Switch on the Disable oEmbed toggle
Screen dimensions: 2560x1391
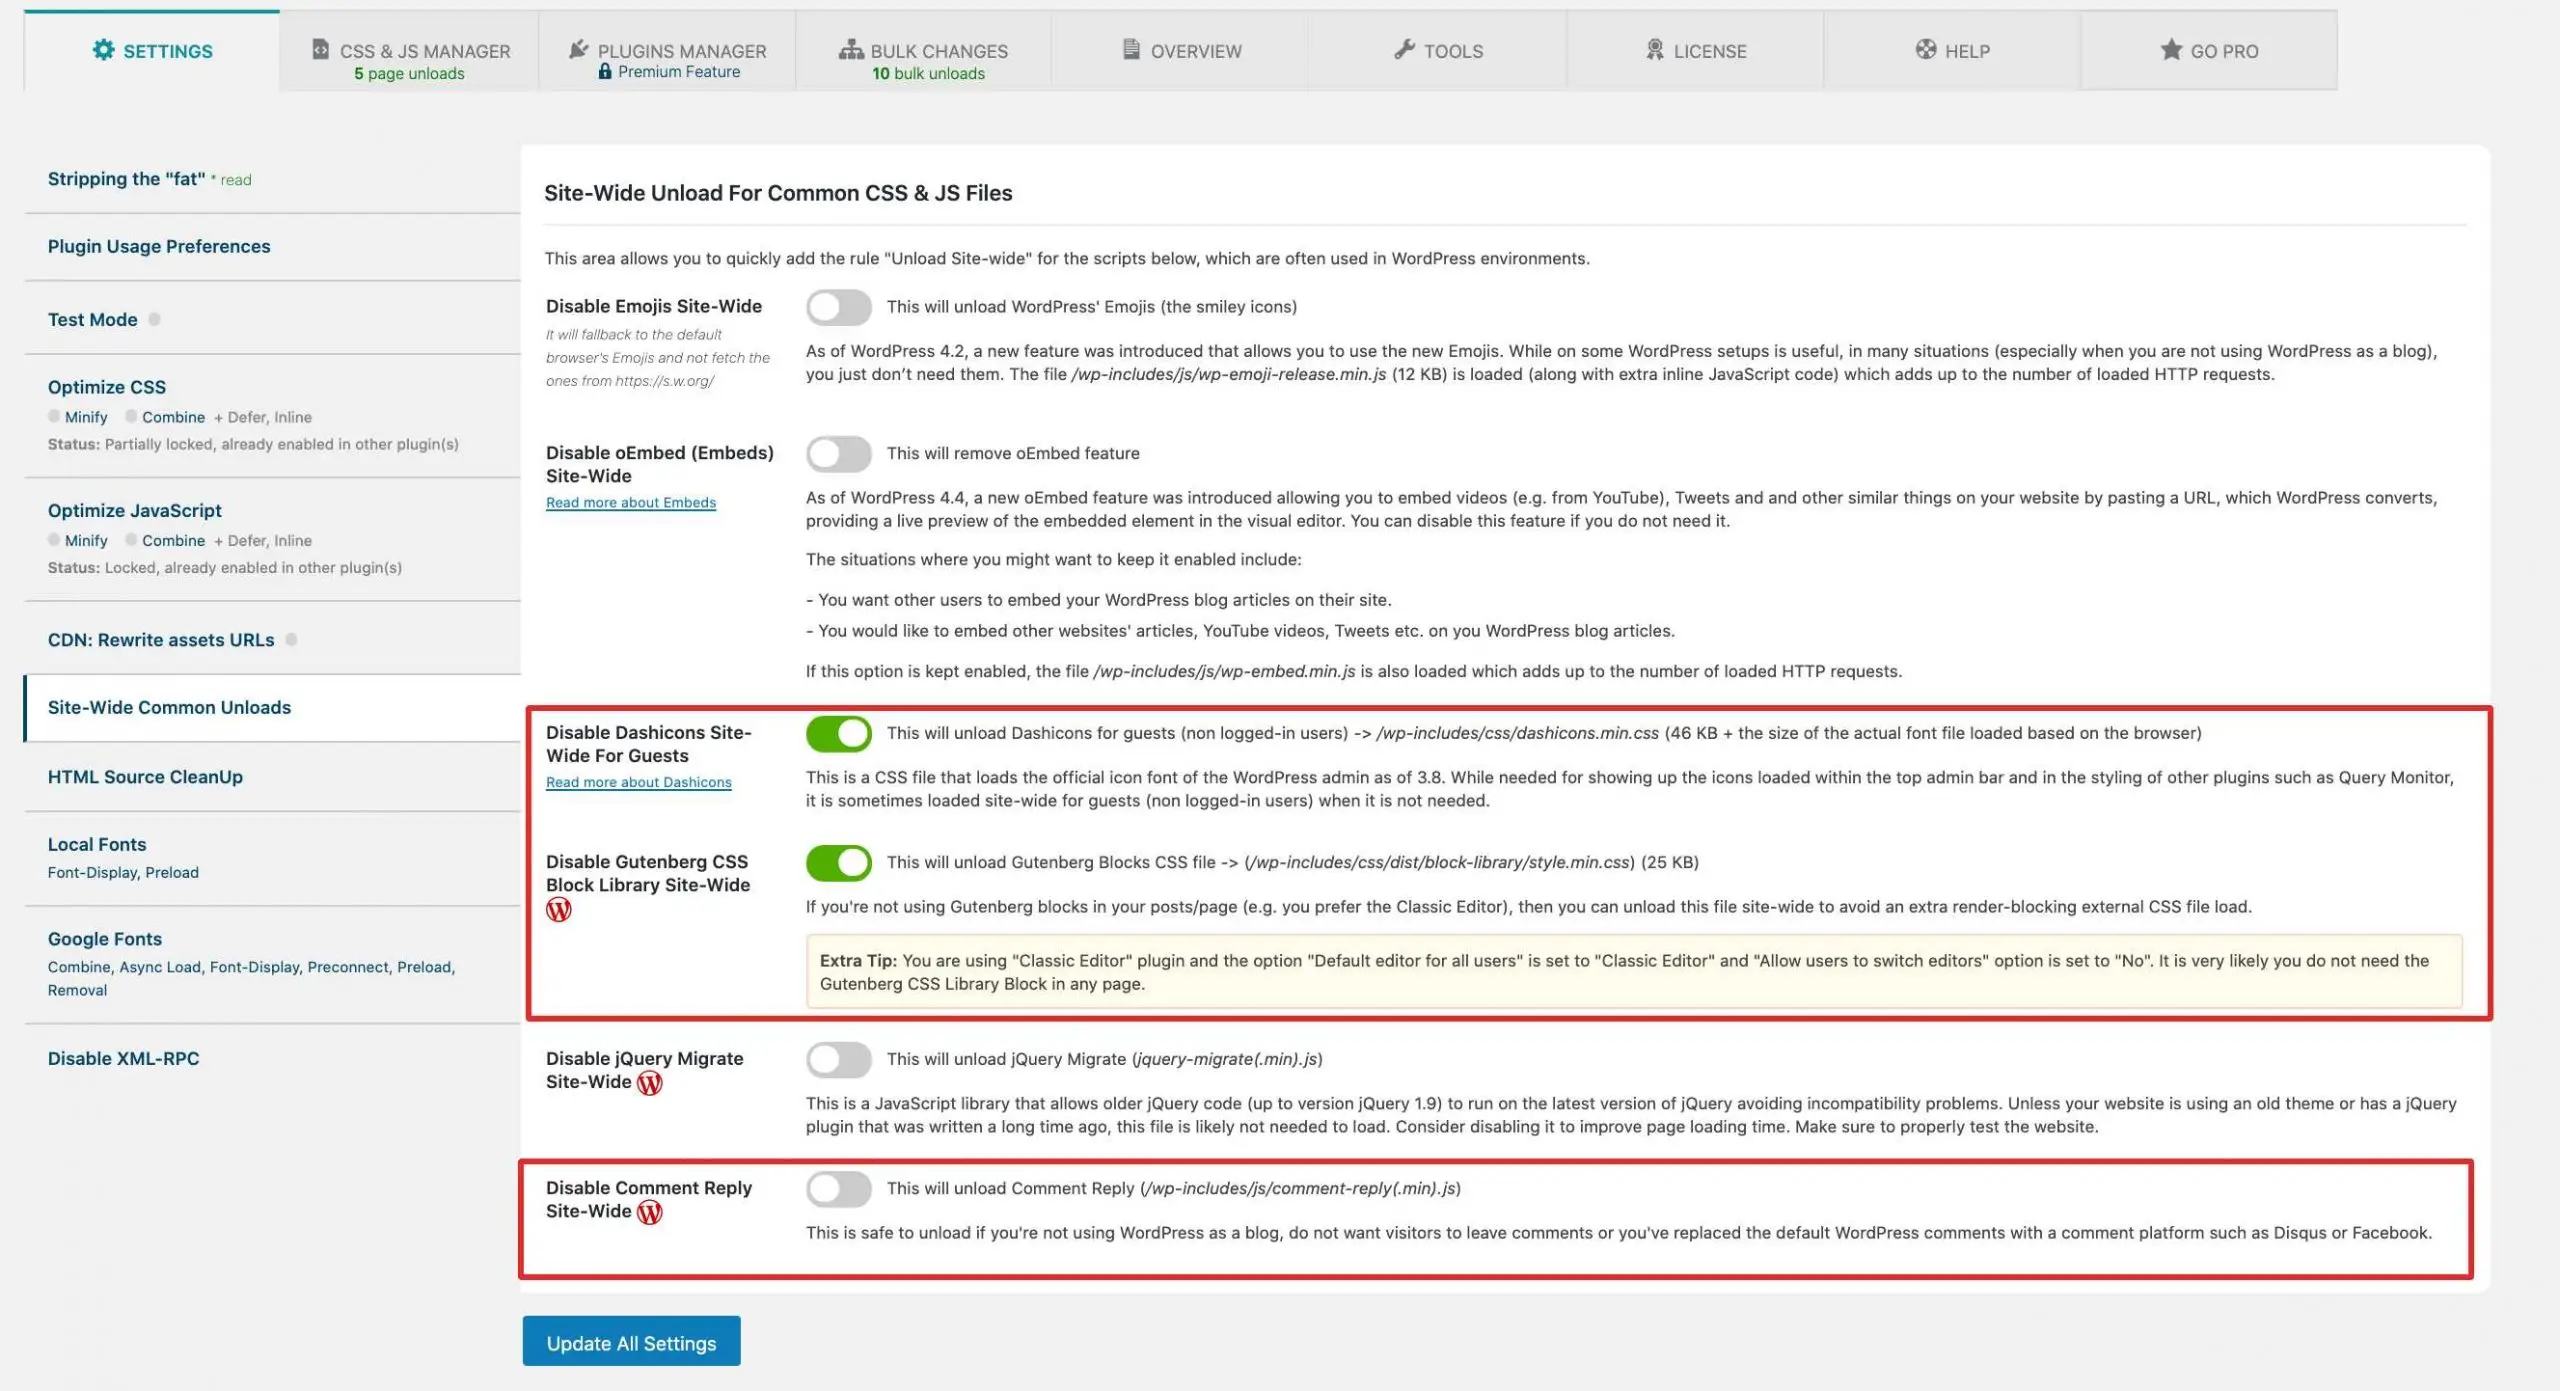pos(838,454)
